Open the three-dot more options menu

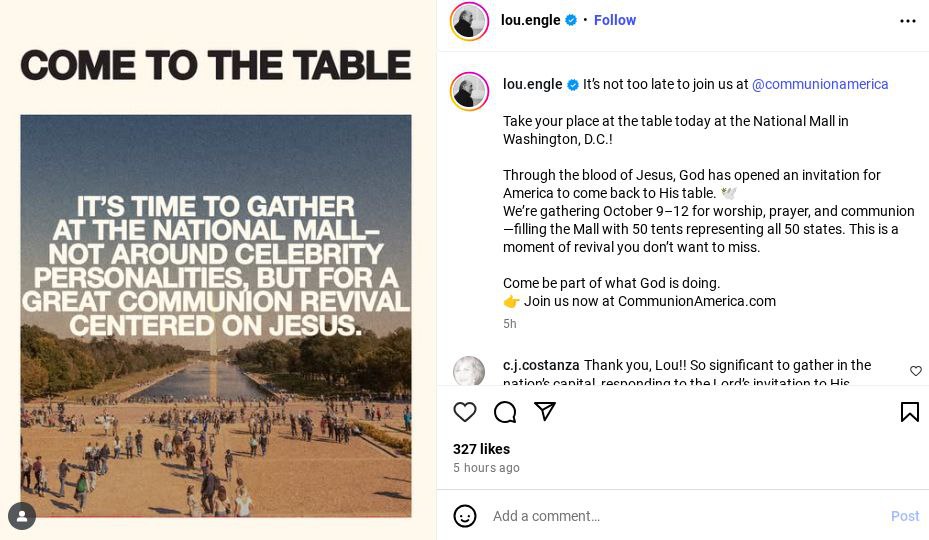click(907, 21)
